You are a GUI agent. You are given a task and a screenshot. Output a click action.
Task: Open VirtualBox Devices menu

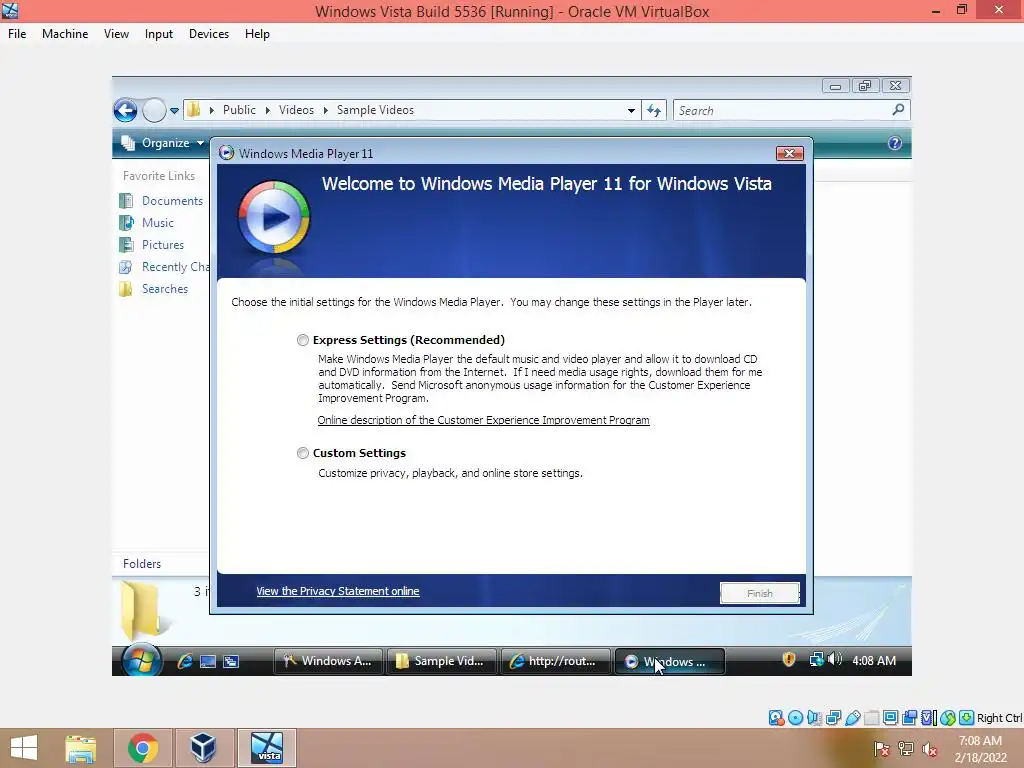209,34
